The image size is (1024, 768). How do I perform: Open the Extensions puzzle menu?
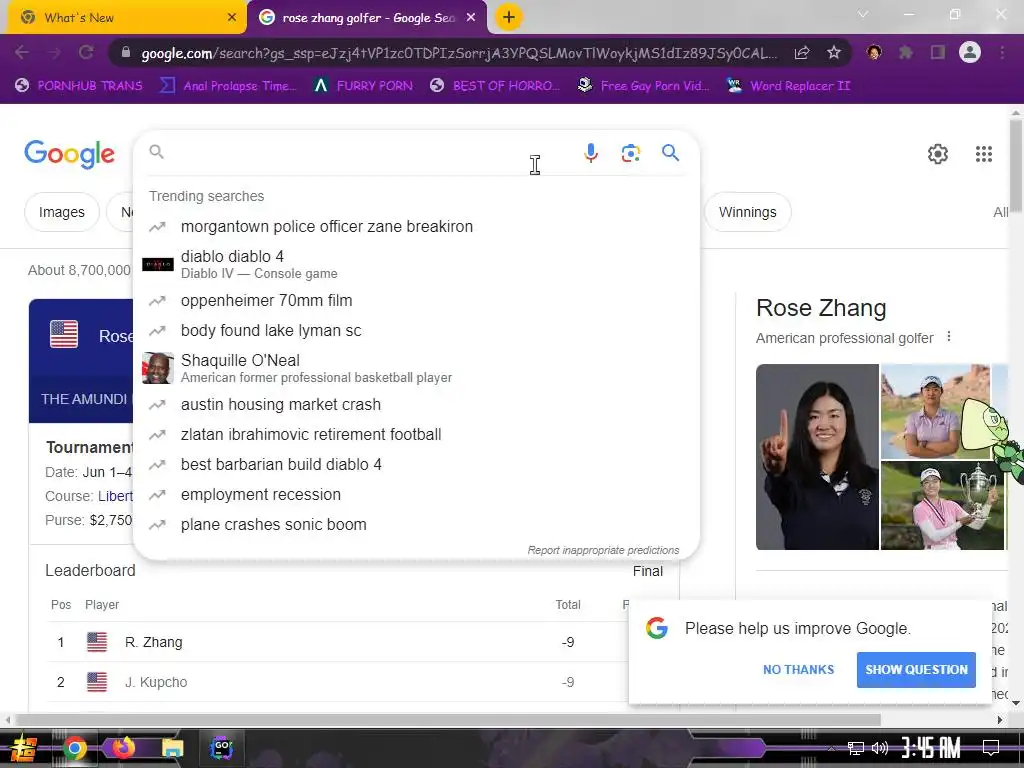906,53
